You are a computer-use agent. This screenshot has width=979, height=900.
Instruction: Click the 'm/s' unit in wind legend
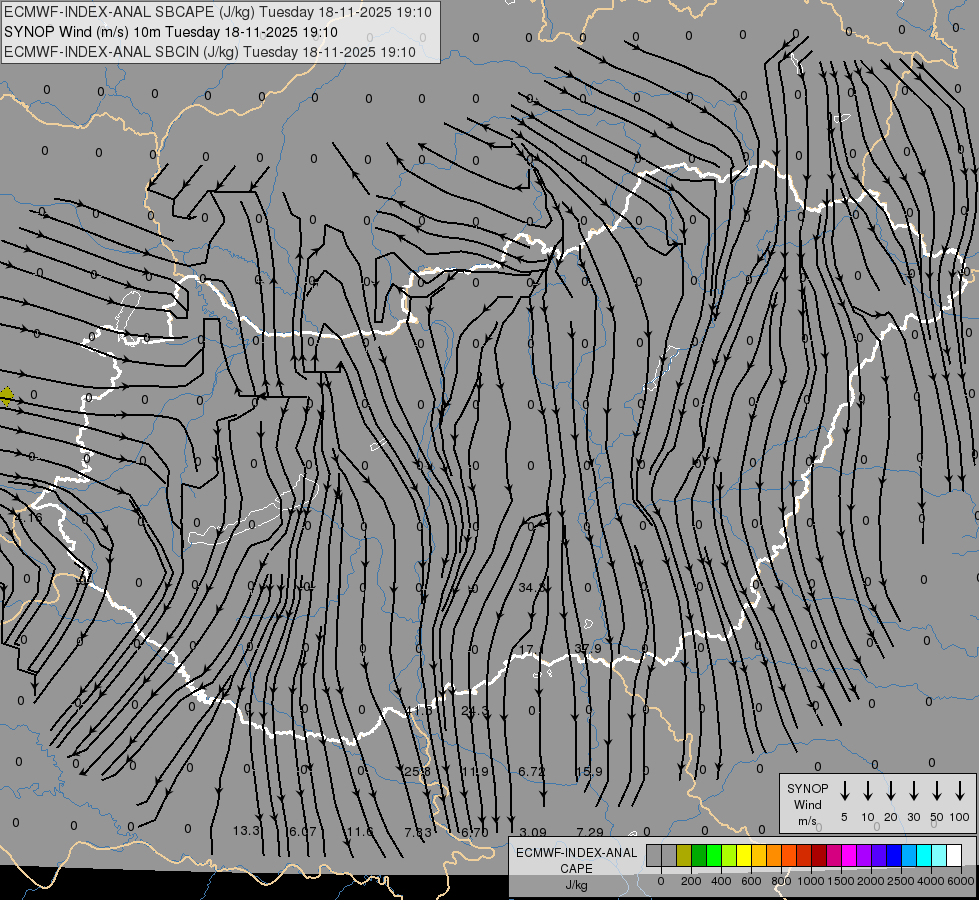click(x=807, y=821)
